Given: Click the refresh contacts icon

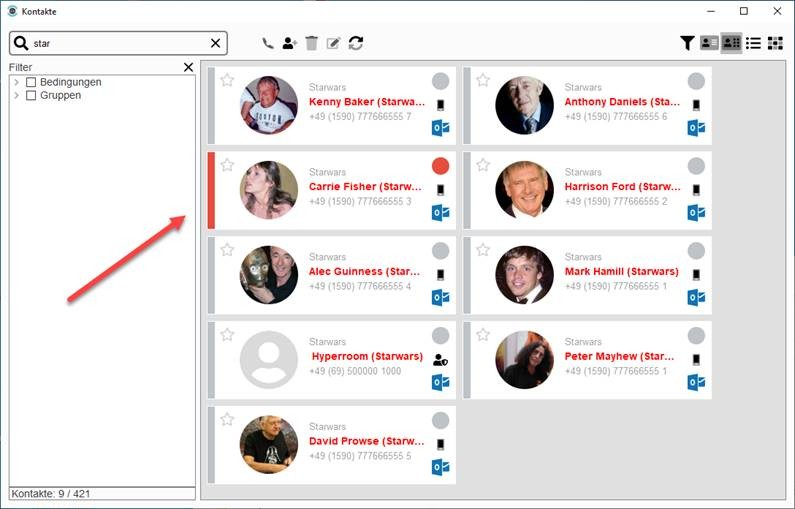Looking at the screenshot, I should (355, 44).
